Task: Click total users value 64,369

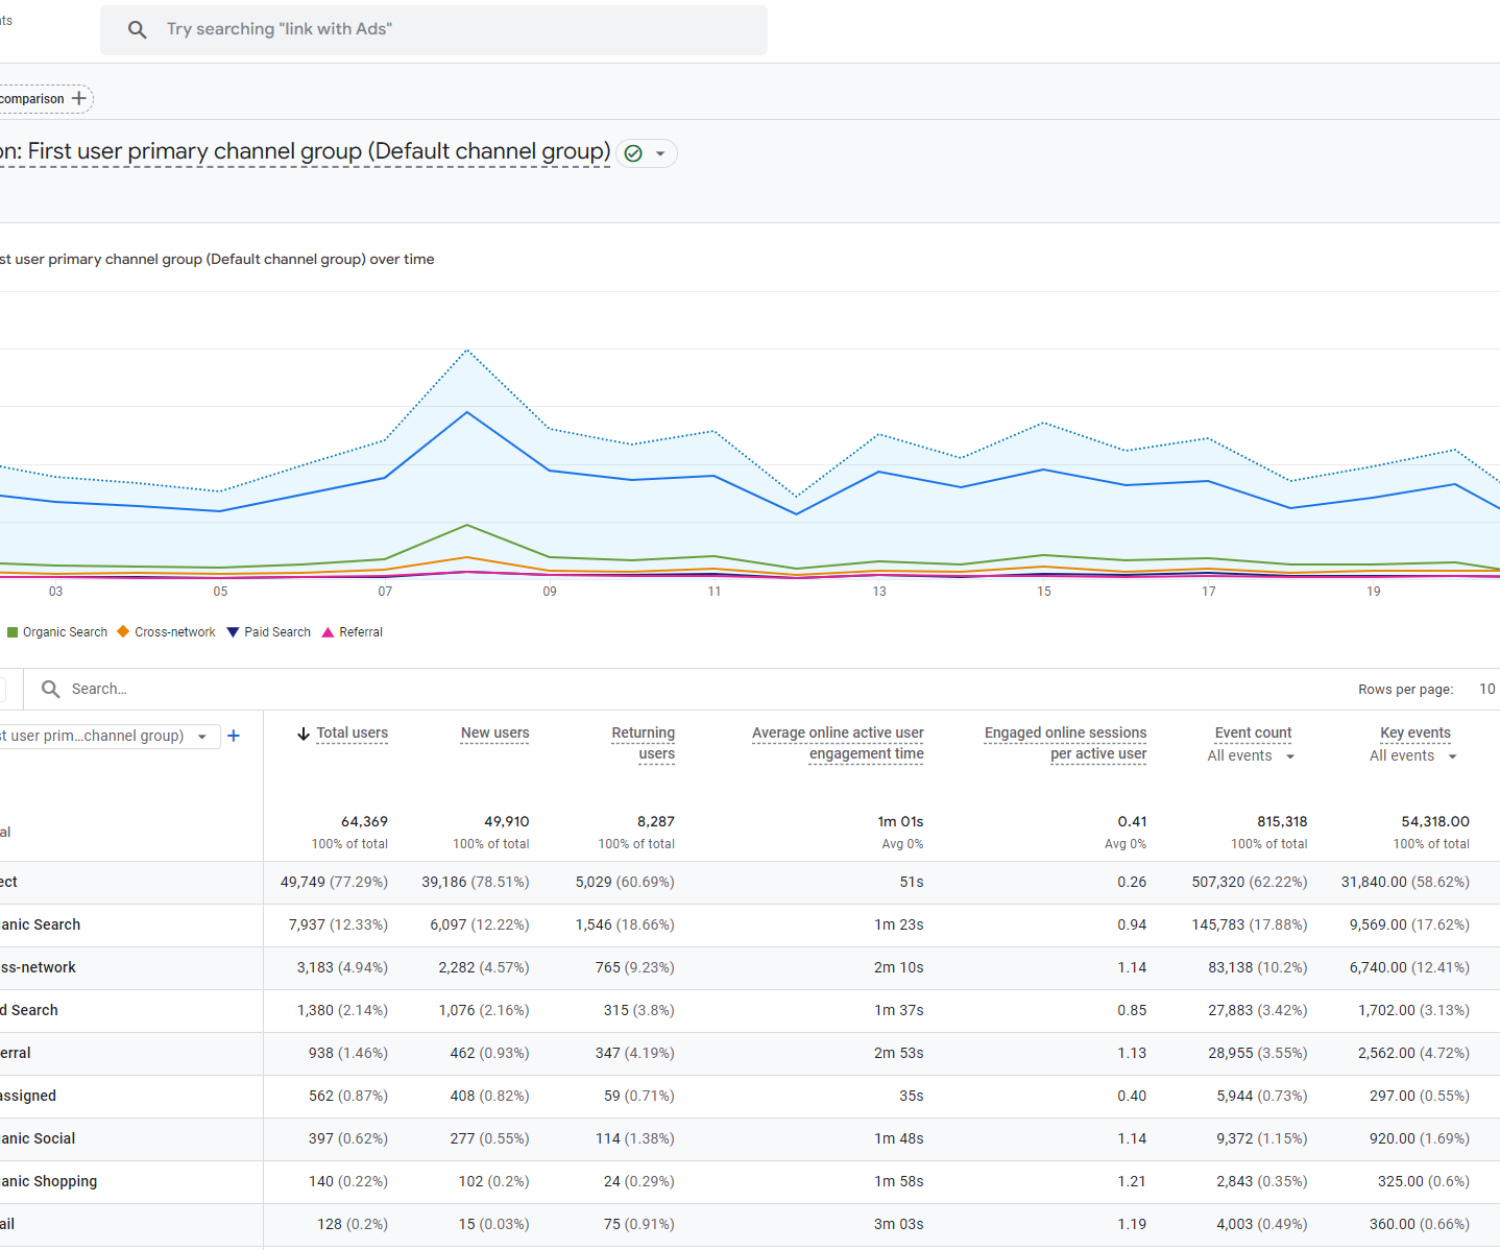Action: (364, 822)
